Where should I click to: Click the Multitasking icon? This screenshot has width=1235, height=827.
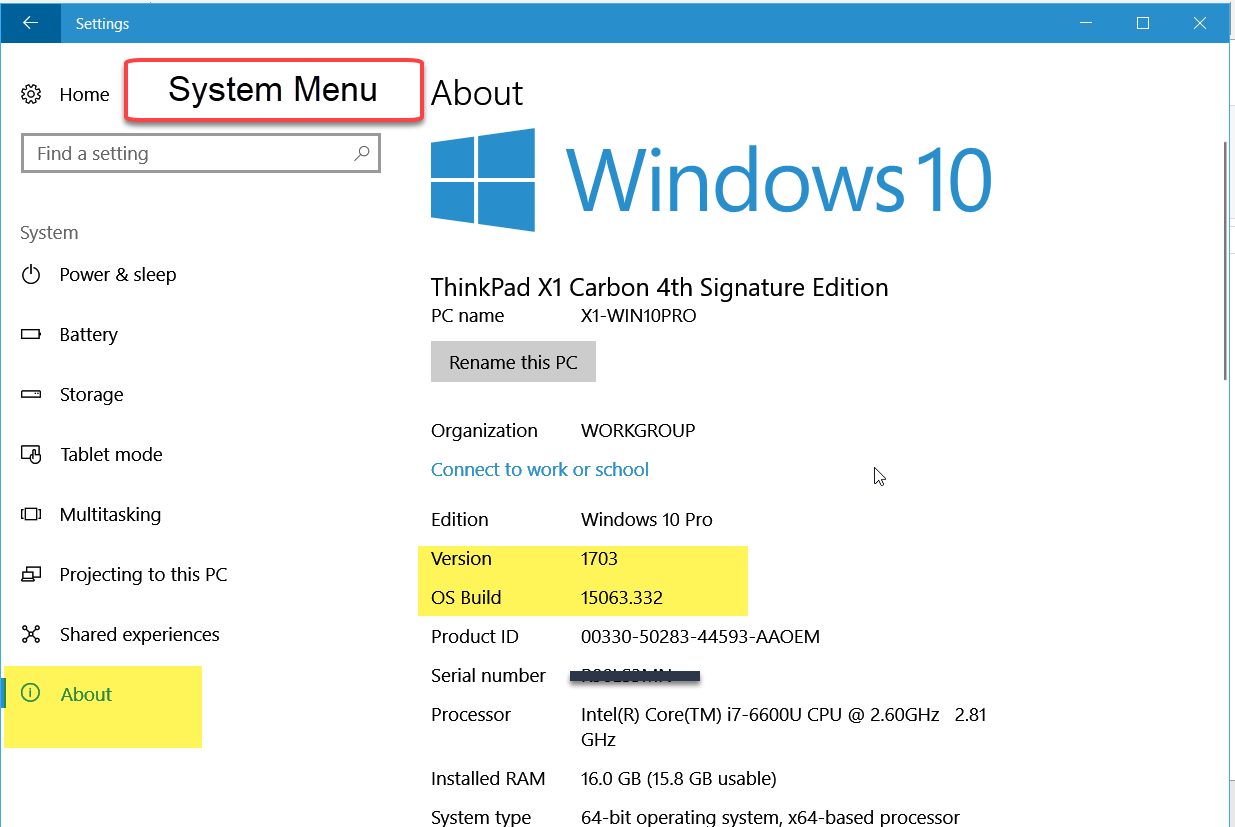(x=31, y=514)
